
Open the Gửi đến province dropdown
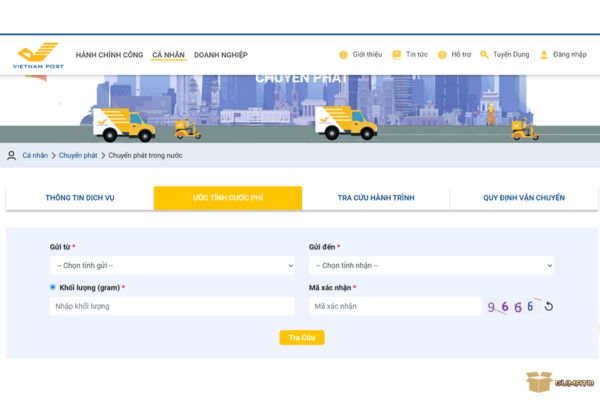(431, 266)
